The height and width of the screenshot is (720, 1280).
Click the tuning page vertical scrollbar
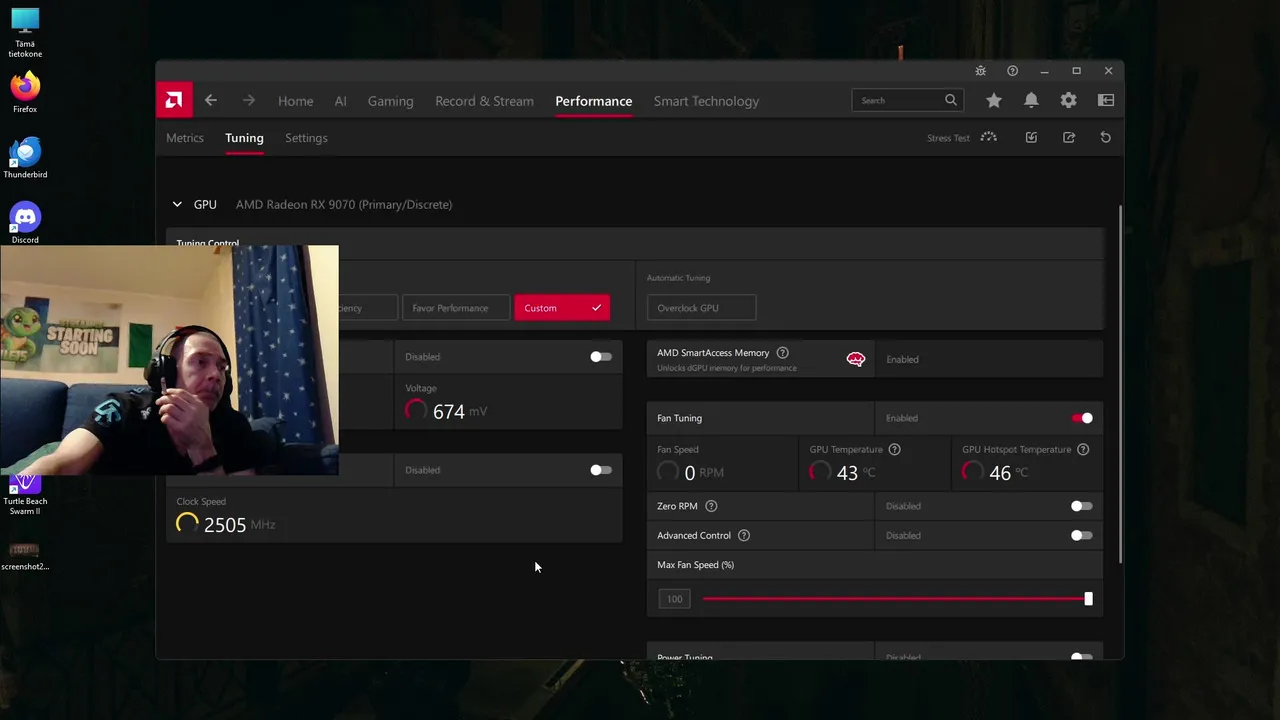[x=1120, y=385]
